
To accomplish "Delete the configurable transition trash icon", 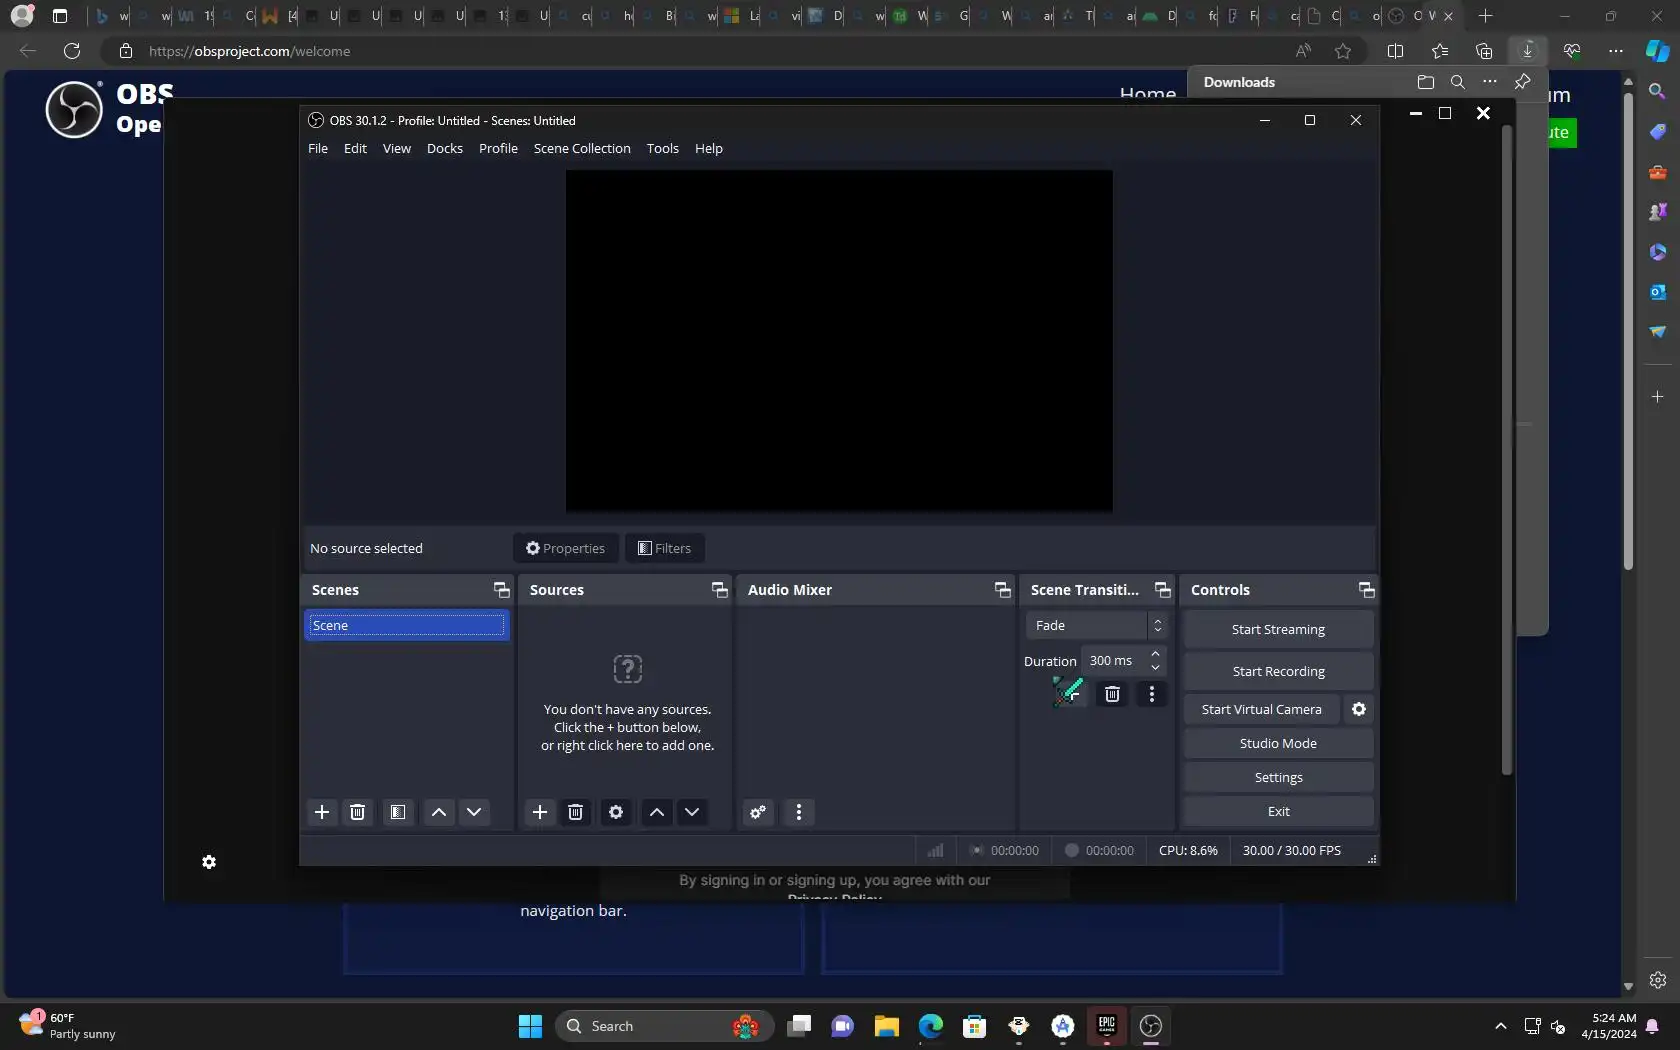I will click(1112, 694).
